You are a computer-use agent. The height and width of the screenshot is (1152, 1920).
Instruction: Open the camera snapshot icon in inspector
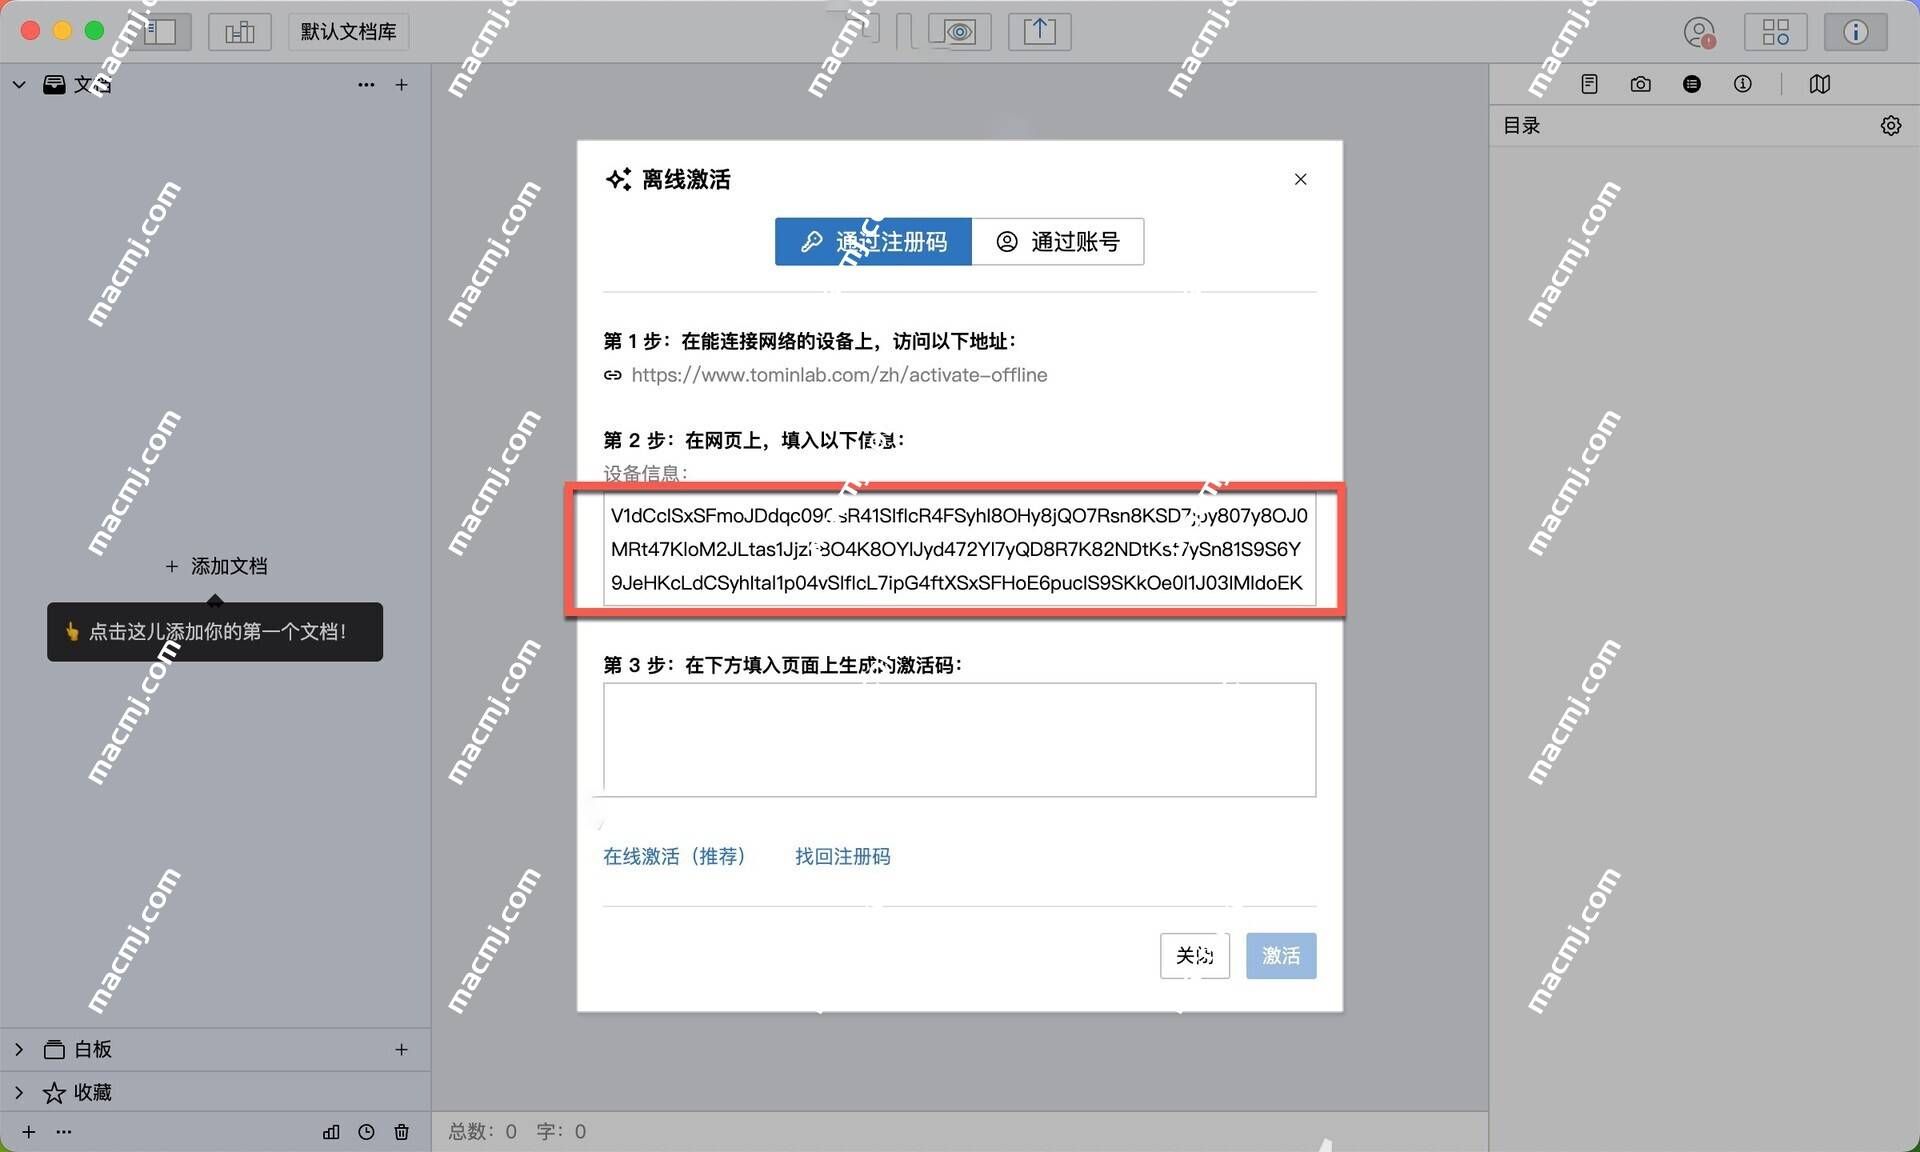1640,84
